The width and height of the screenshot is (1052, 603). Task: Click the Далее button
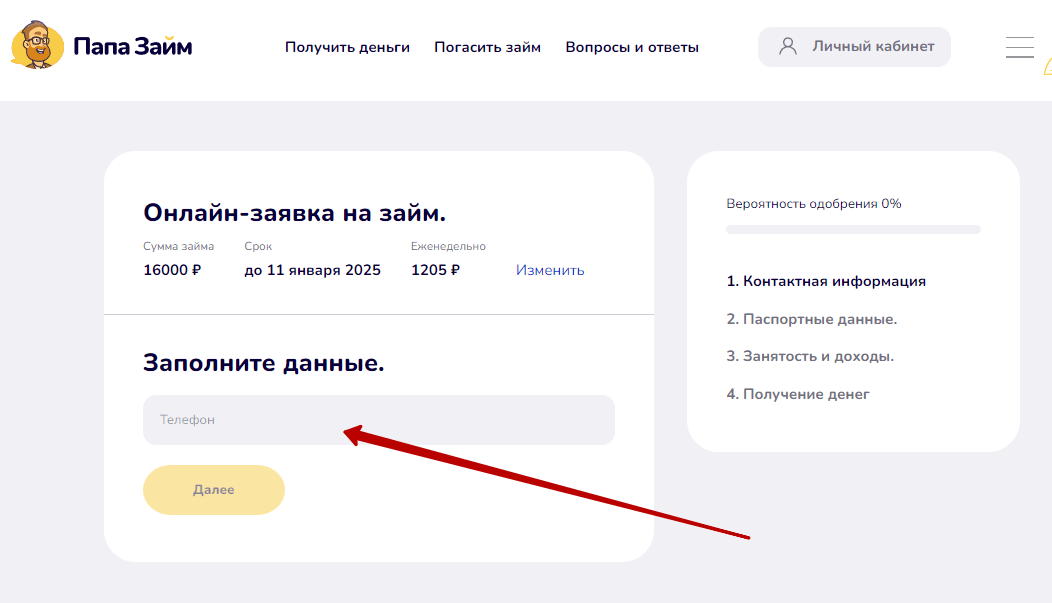click(x=213, y=490)
